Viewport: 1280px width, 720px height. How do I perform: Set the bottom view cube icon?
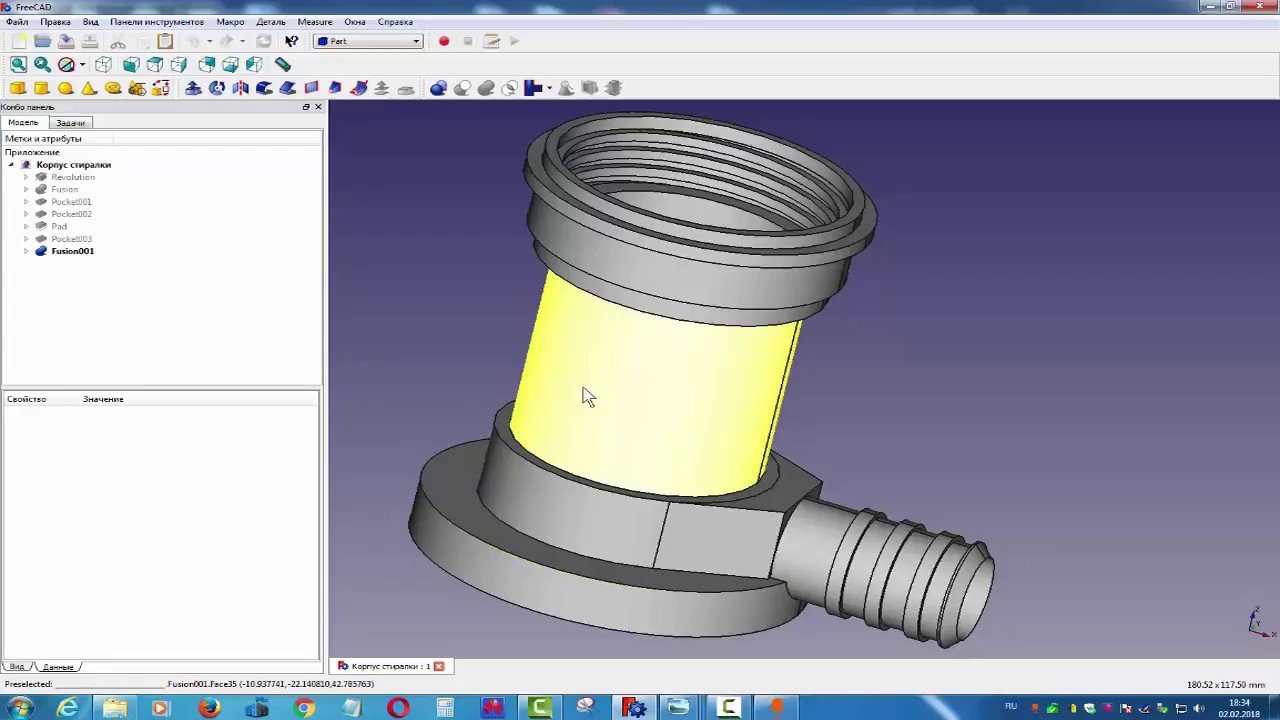(x=231, y=64)
